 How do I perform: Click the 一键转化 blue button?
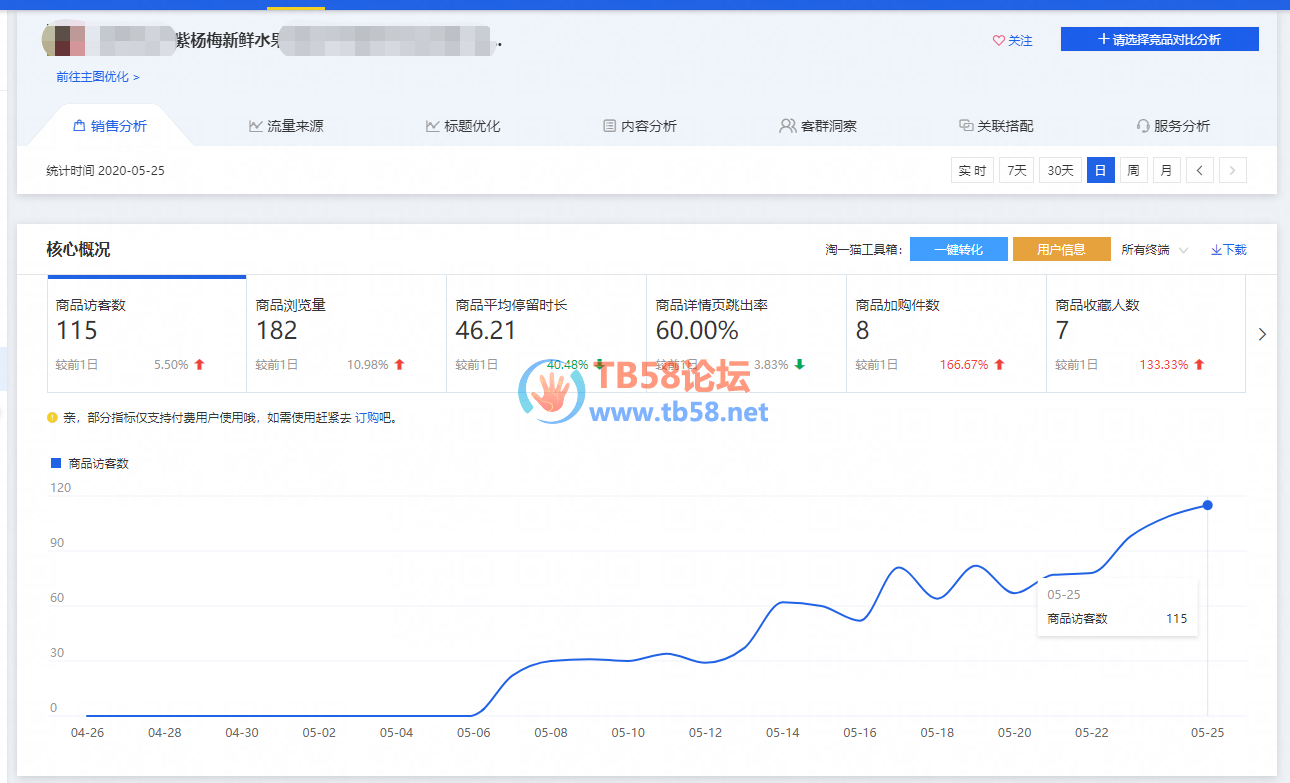pyautogui.click(x=958, y=250)
